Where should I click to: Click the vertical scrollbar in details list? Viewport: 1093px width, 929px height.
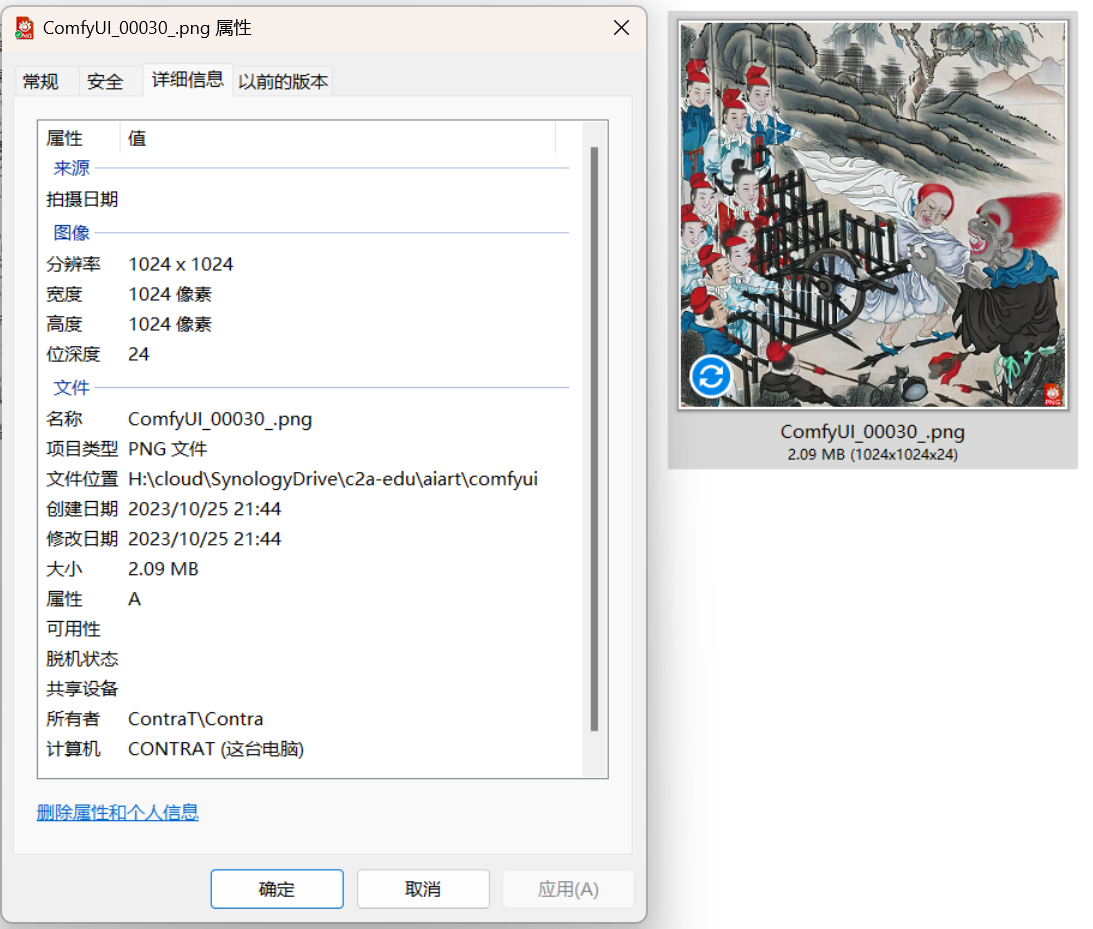(x=595, y=438)
